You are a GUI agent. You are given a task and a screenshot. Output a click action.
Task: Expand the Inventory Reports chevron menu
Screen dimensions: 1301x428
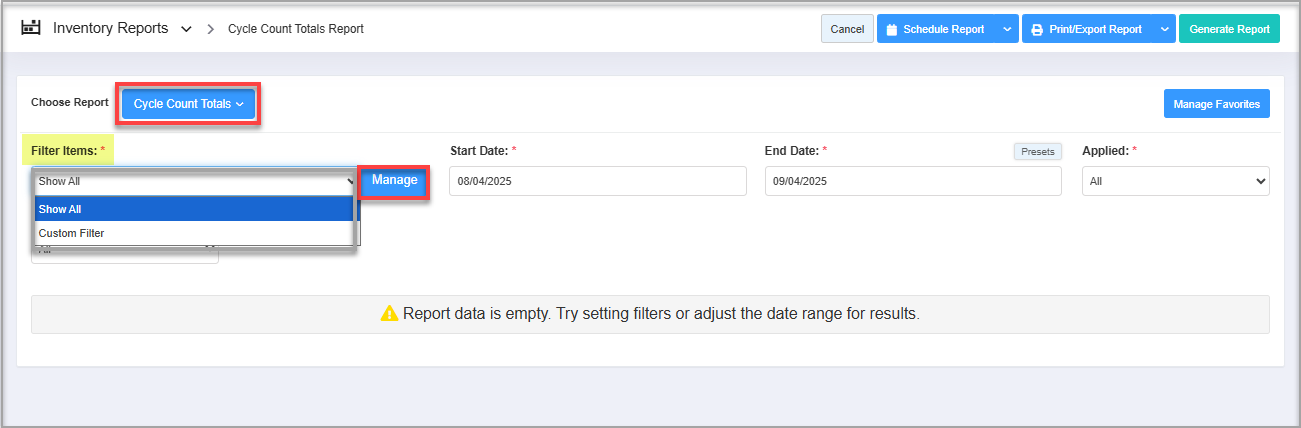click(186, 29)
